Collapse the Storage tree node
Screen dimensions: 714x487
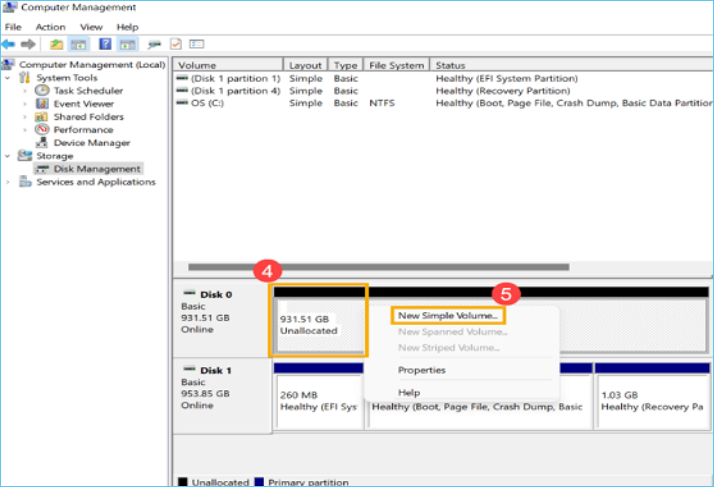tap(10, 156)
